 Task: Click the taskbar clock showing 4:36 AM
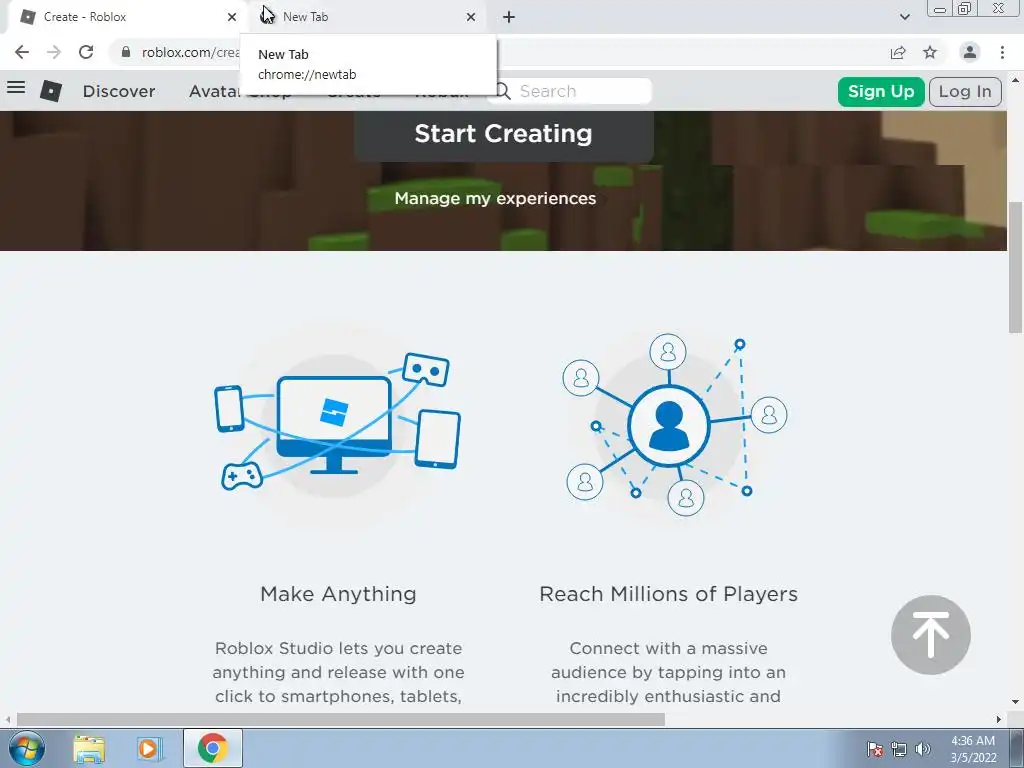(x=973, y=749)
